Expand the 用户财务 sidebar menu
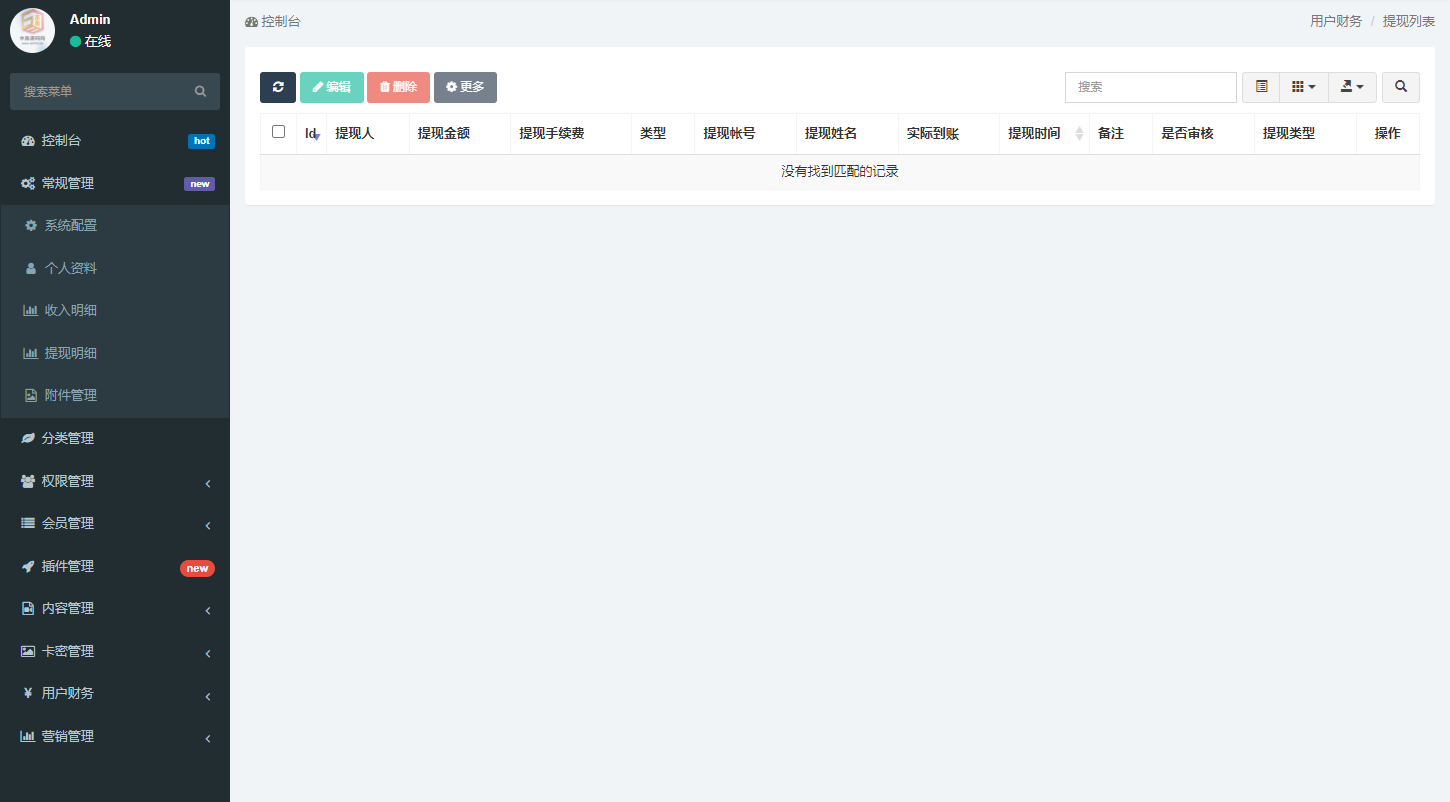 115,694
